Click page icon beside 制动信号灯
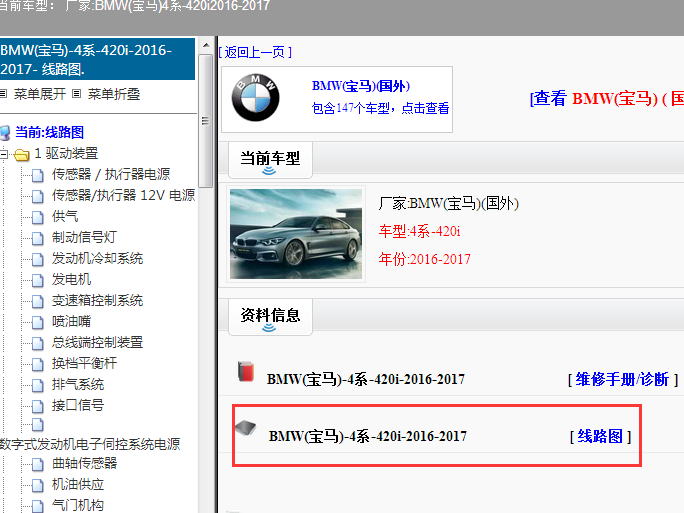 pos(38,238)
